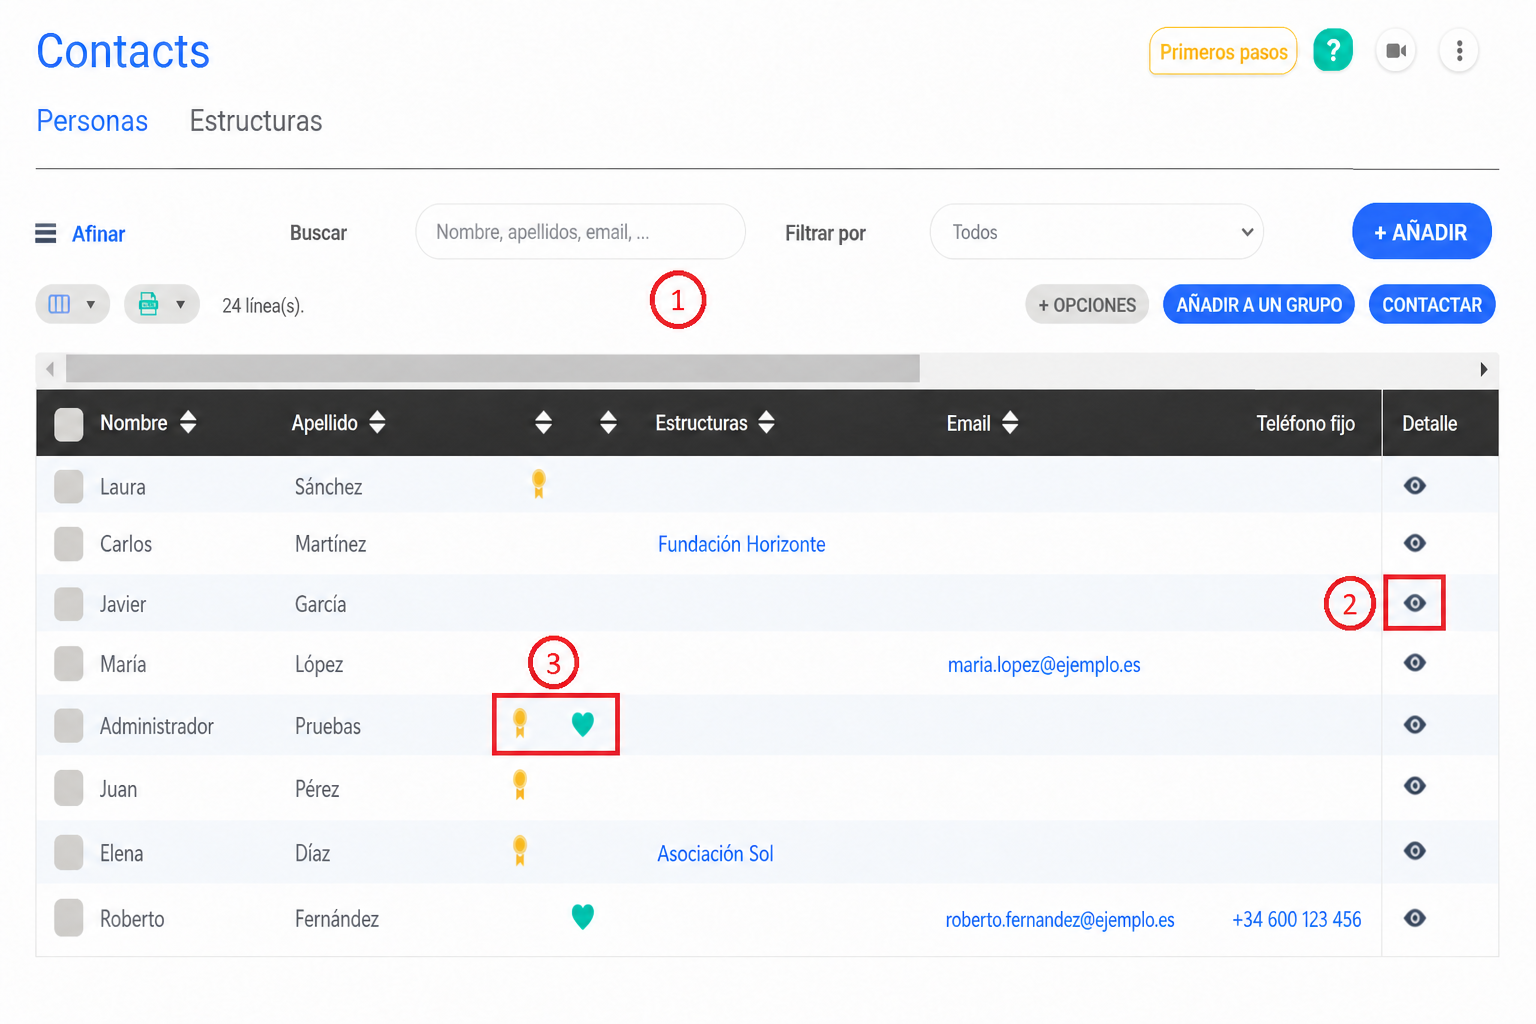Open the Fundación Horizonte structure link
This screenshot has width=1536, height=1024.
[741, 544]
